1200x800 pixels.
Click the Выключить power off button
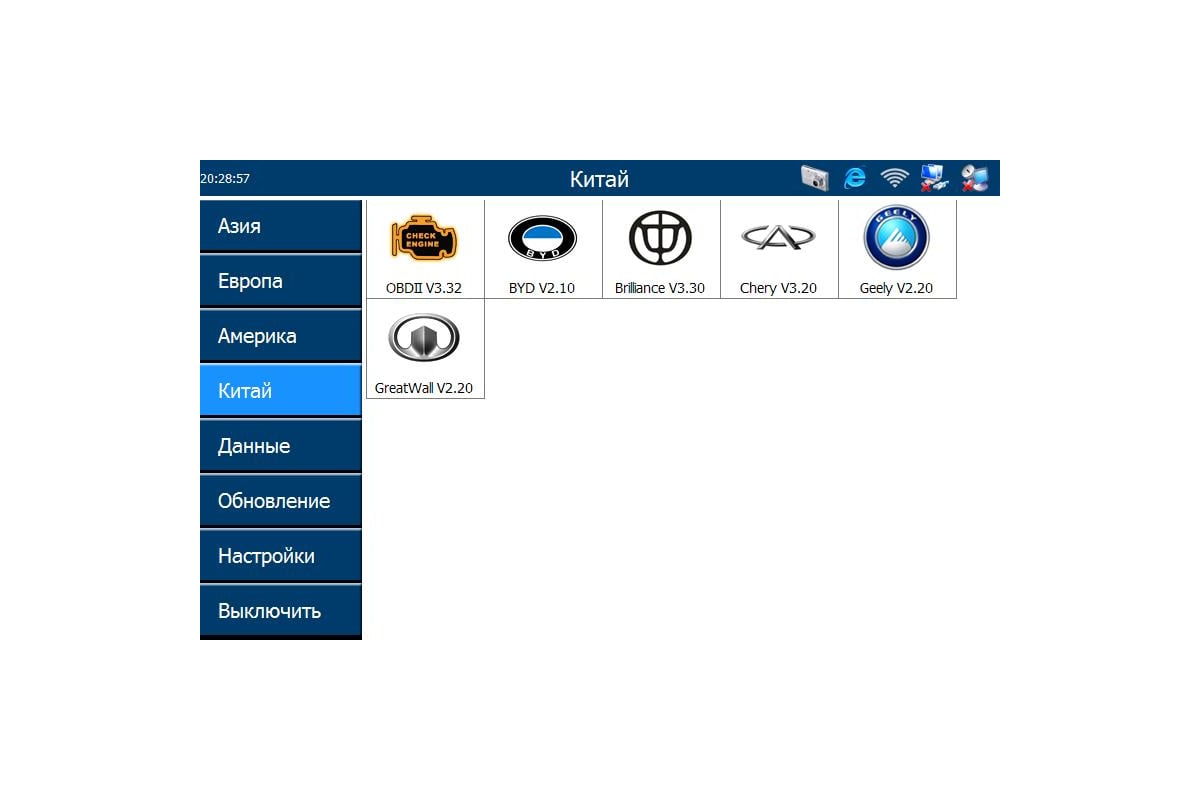coord(280,611)
